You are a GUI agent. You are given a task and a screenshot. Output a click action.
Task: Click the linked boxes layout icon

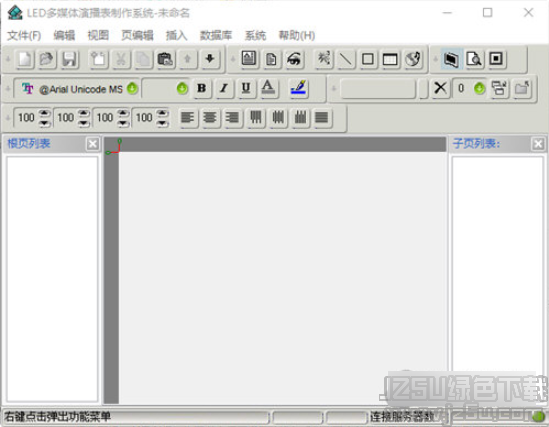[499, 88]
